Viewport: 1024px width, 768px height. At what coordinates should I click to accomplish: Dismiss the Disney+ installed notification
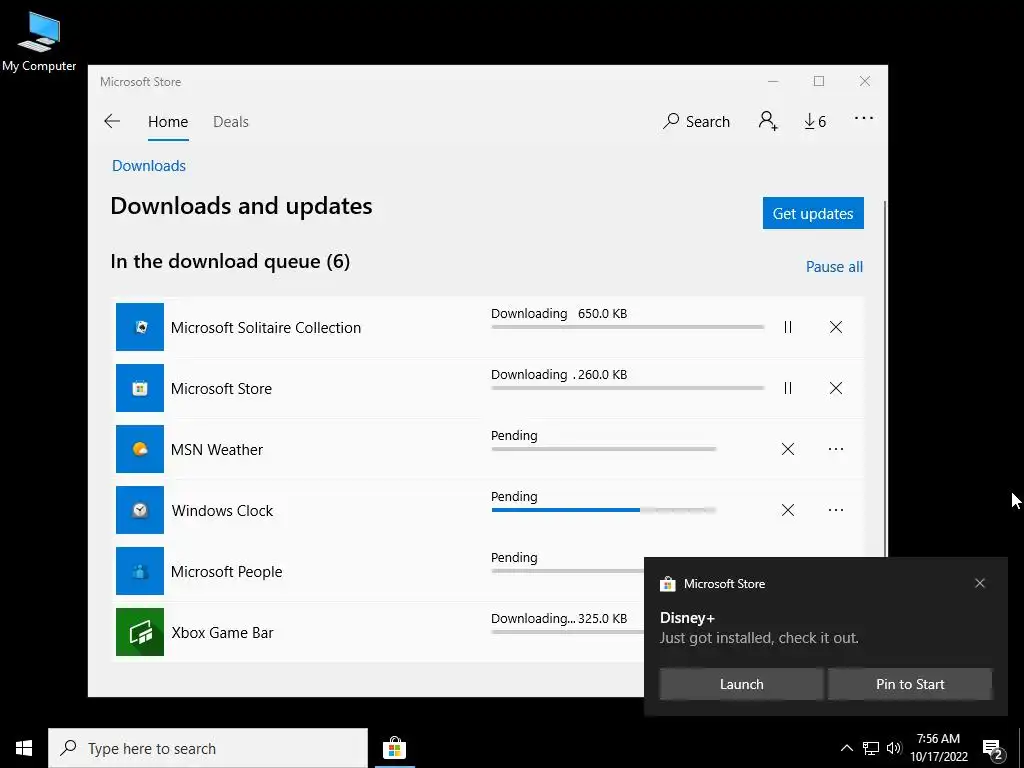pyautogui.click(x=980, y=583)
